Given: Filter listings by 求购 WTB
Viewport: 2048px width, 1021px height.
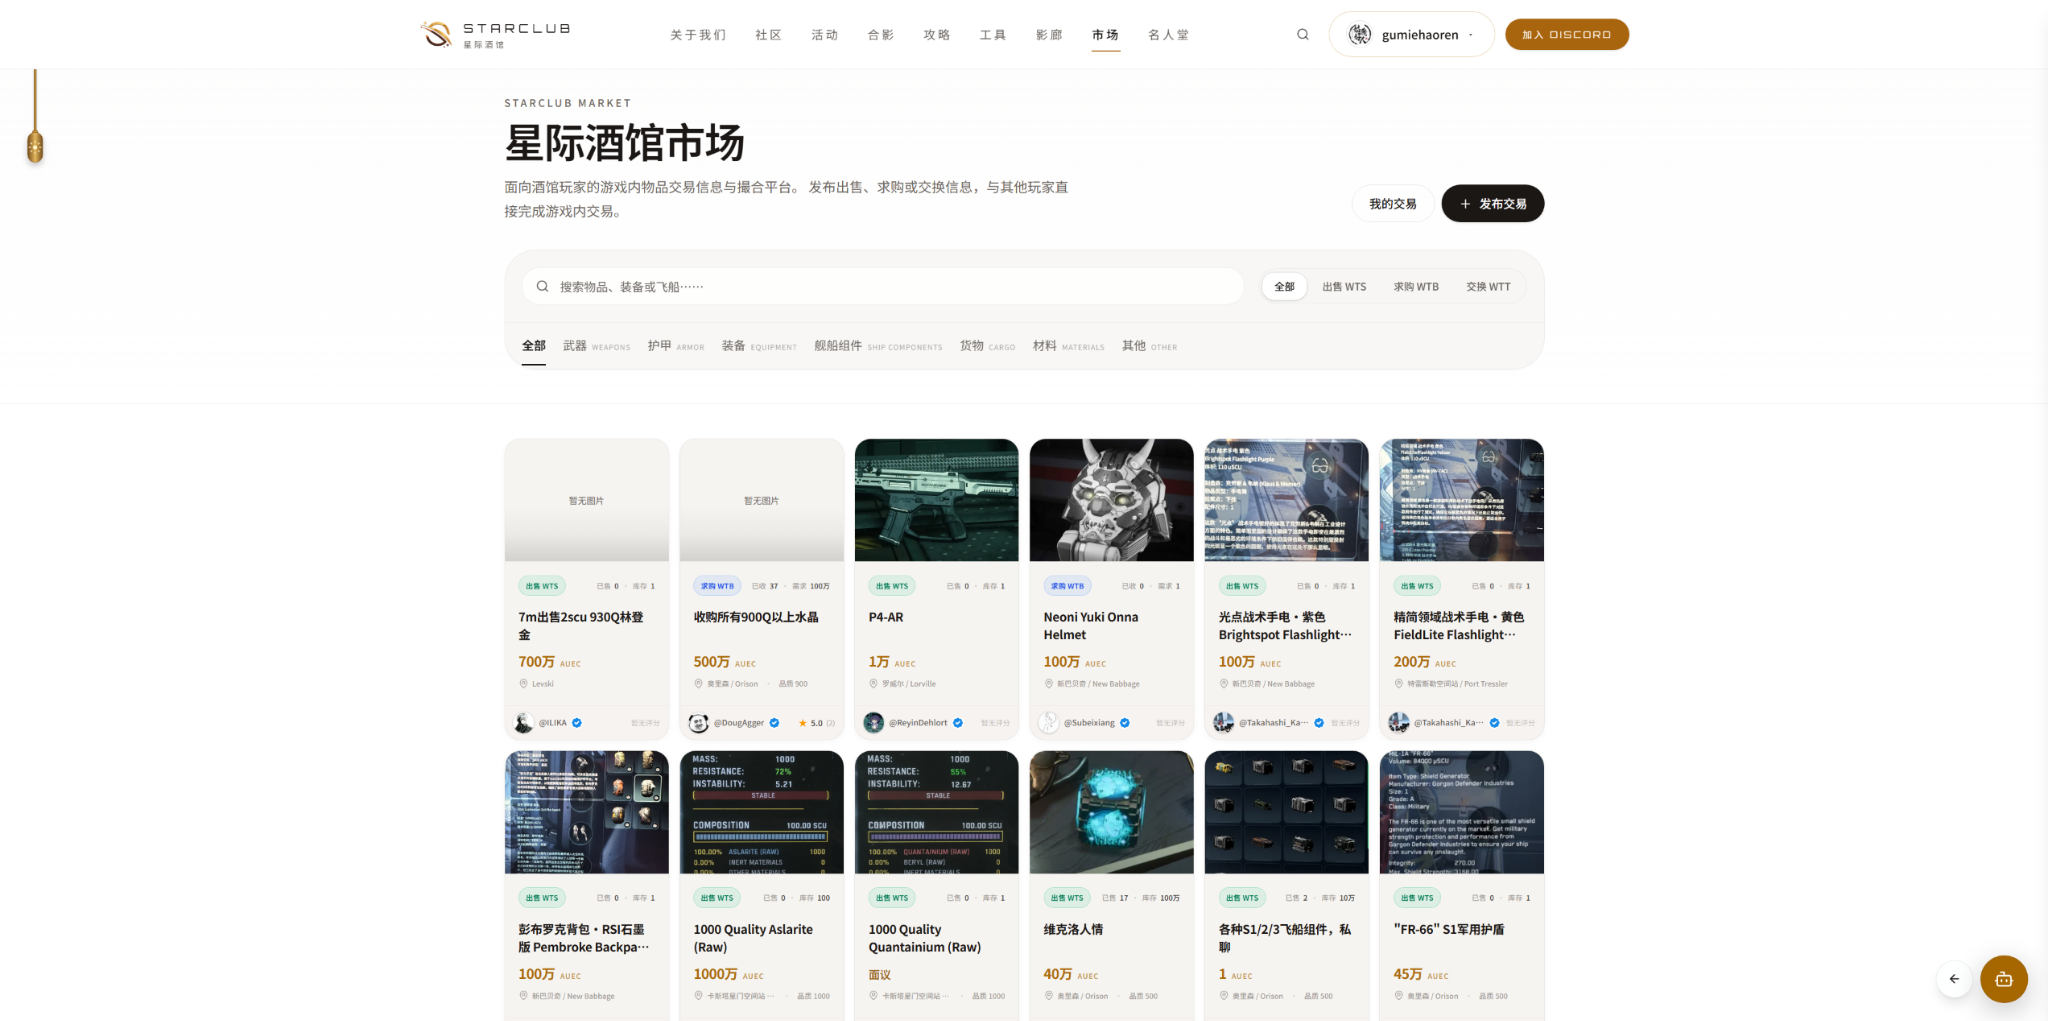Looking at the screenshot, I should (x=1416, y=287).
